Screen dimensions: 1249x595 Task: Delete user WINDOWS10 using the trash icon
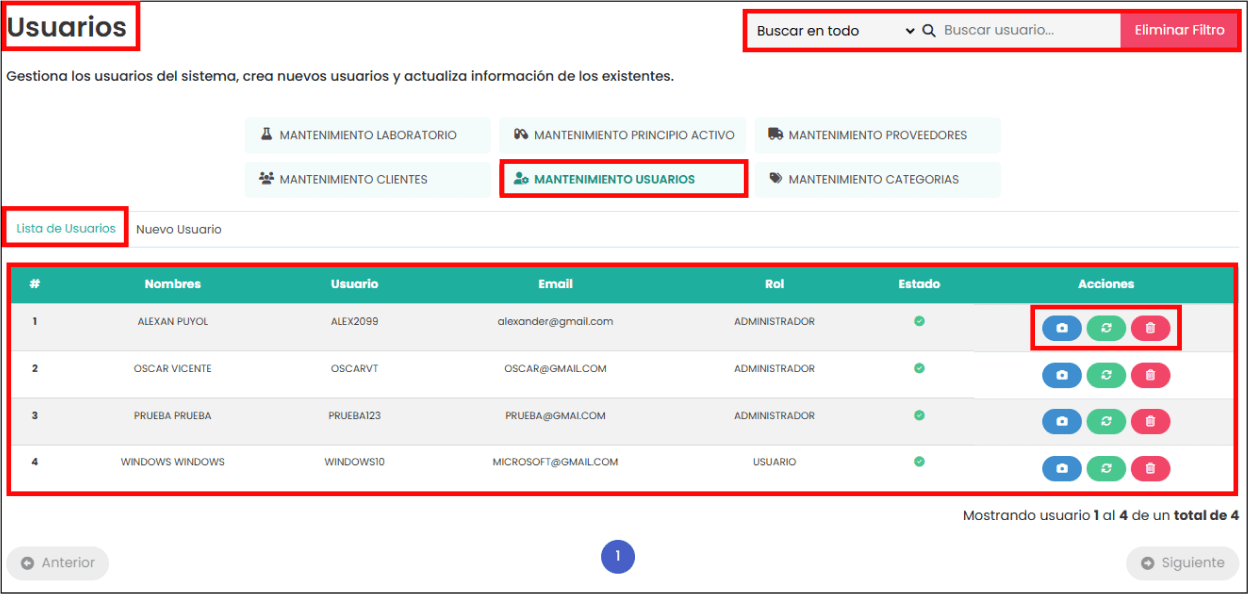coord(1150,468)
